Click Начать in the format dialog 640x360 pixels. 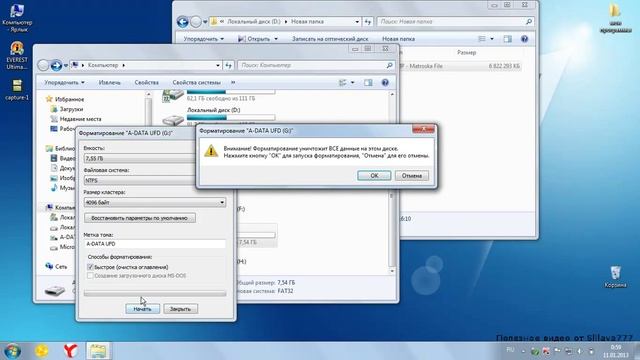tap(142, 309)
